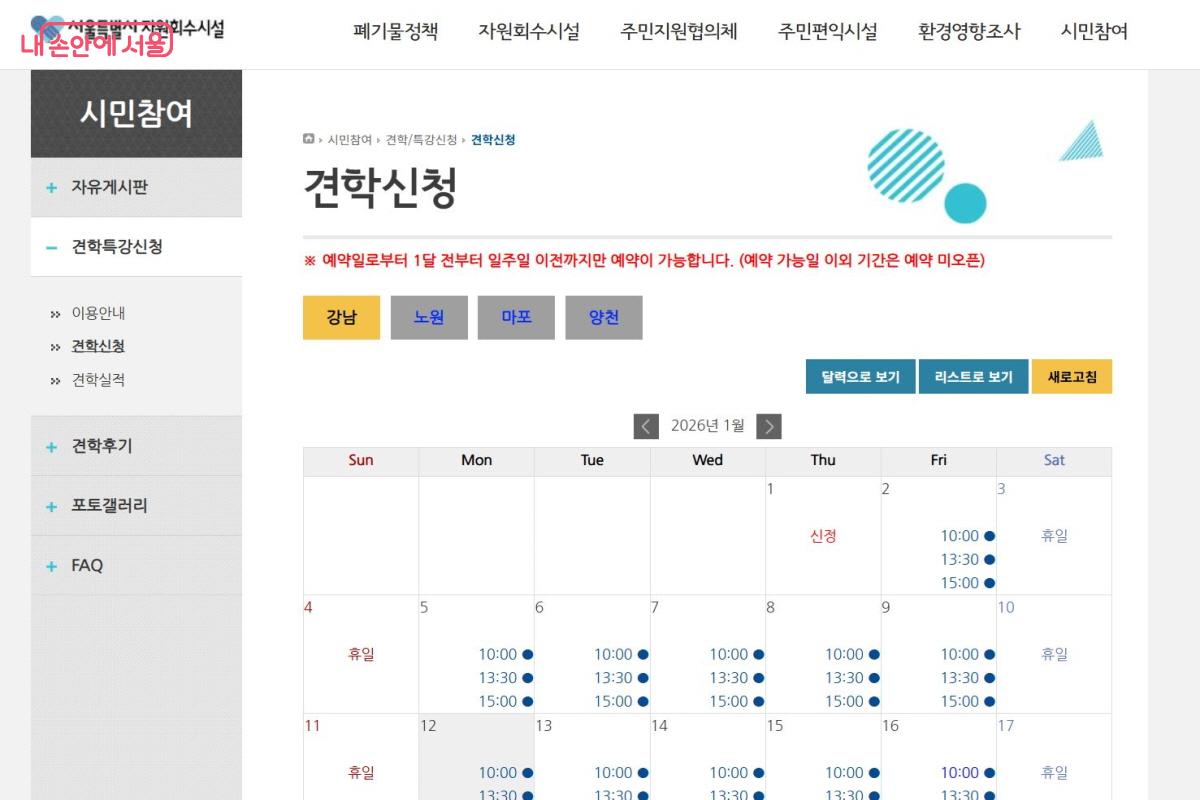Viewport: 1200px width, 800px height.
Task: Go to the next month with the right arrow
Action: 770,426
